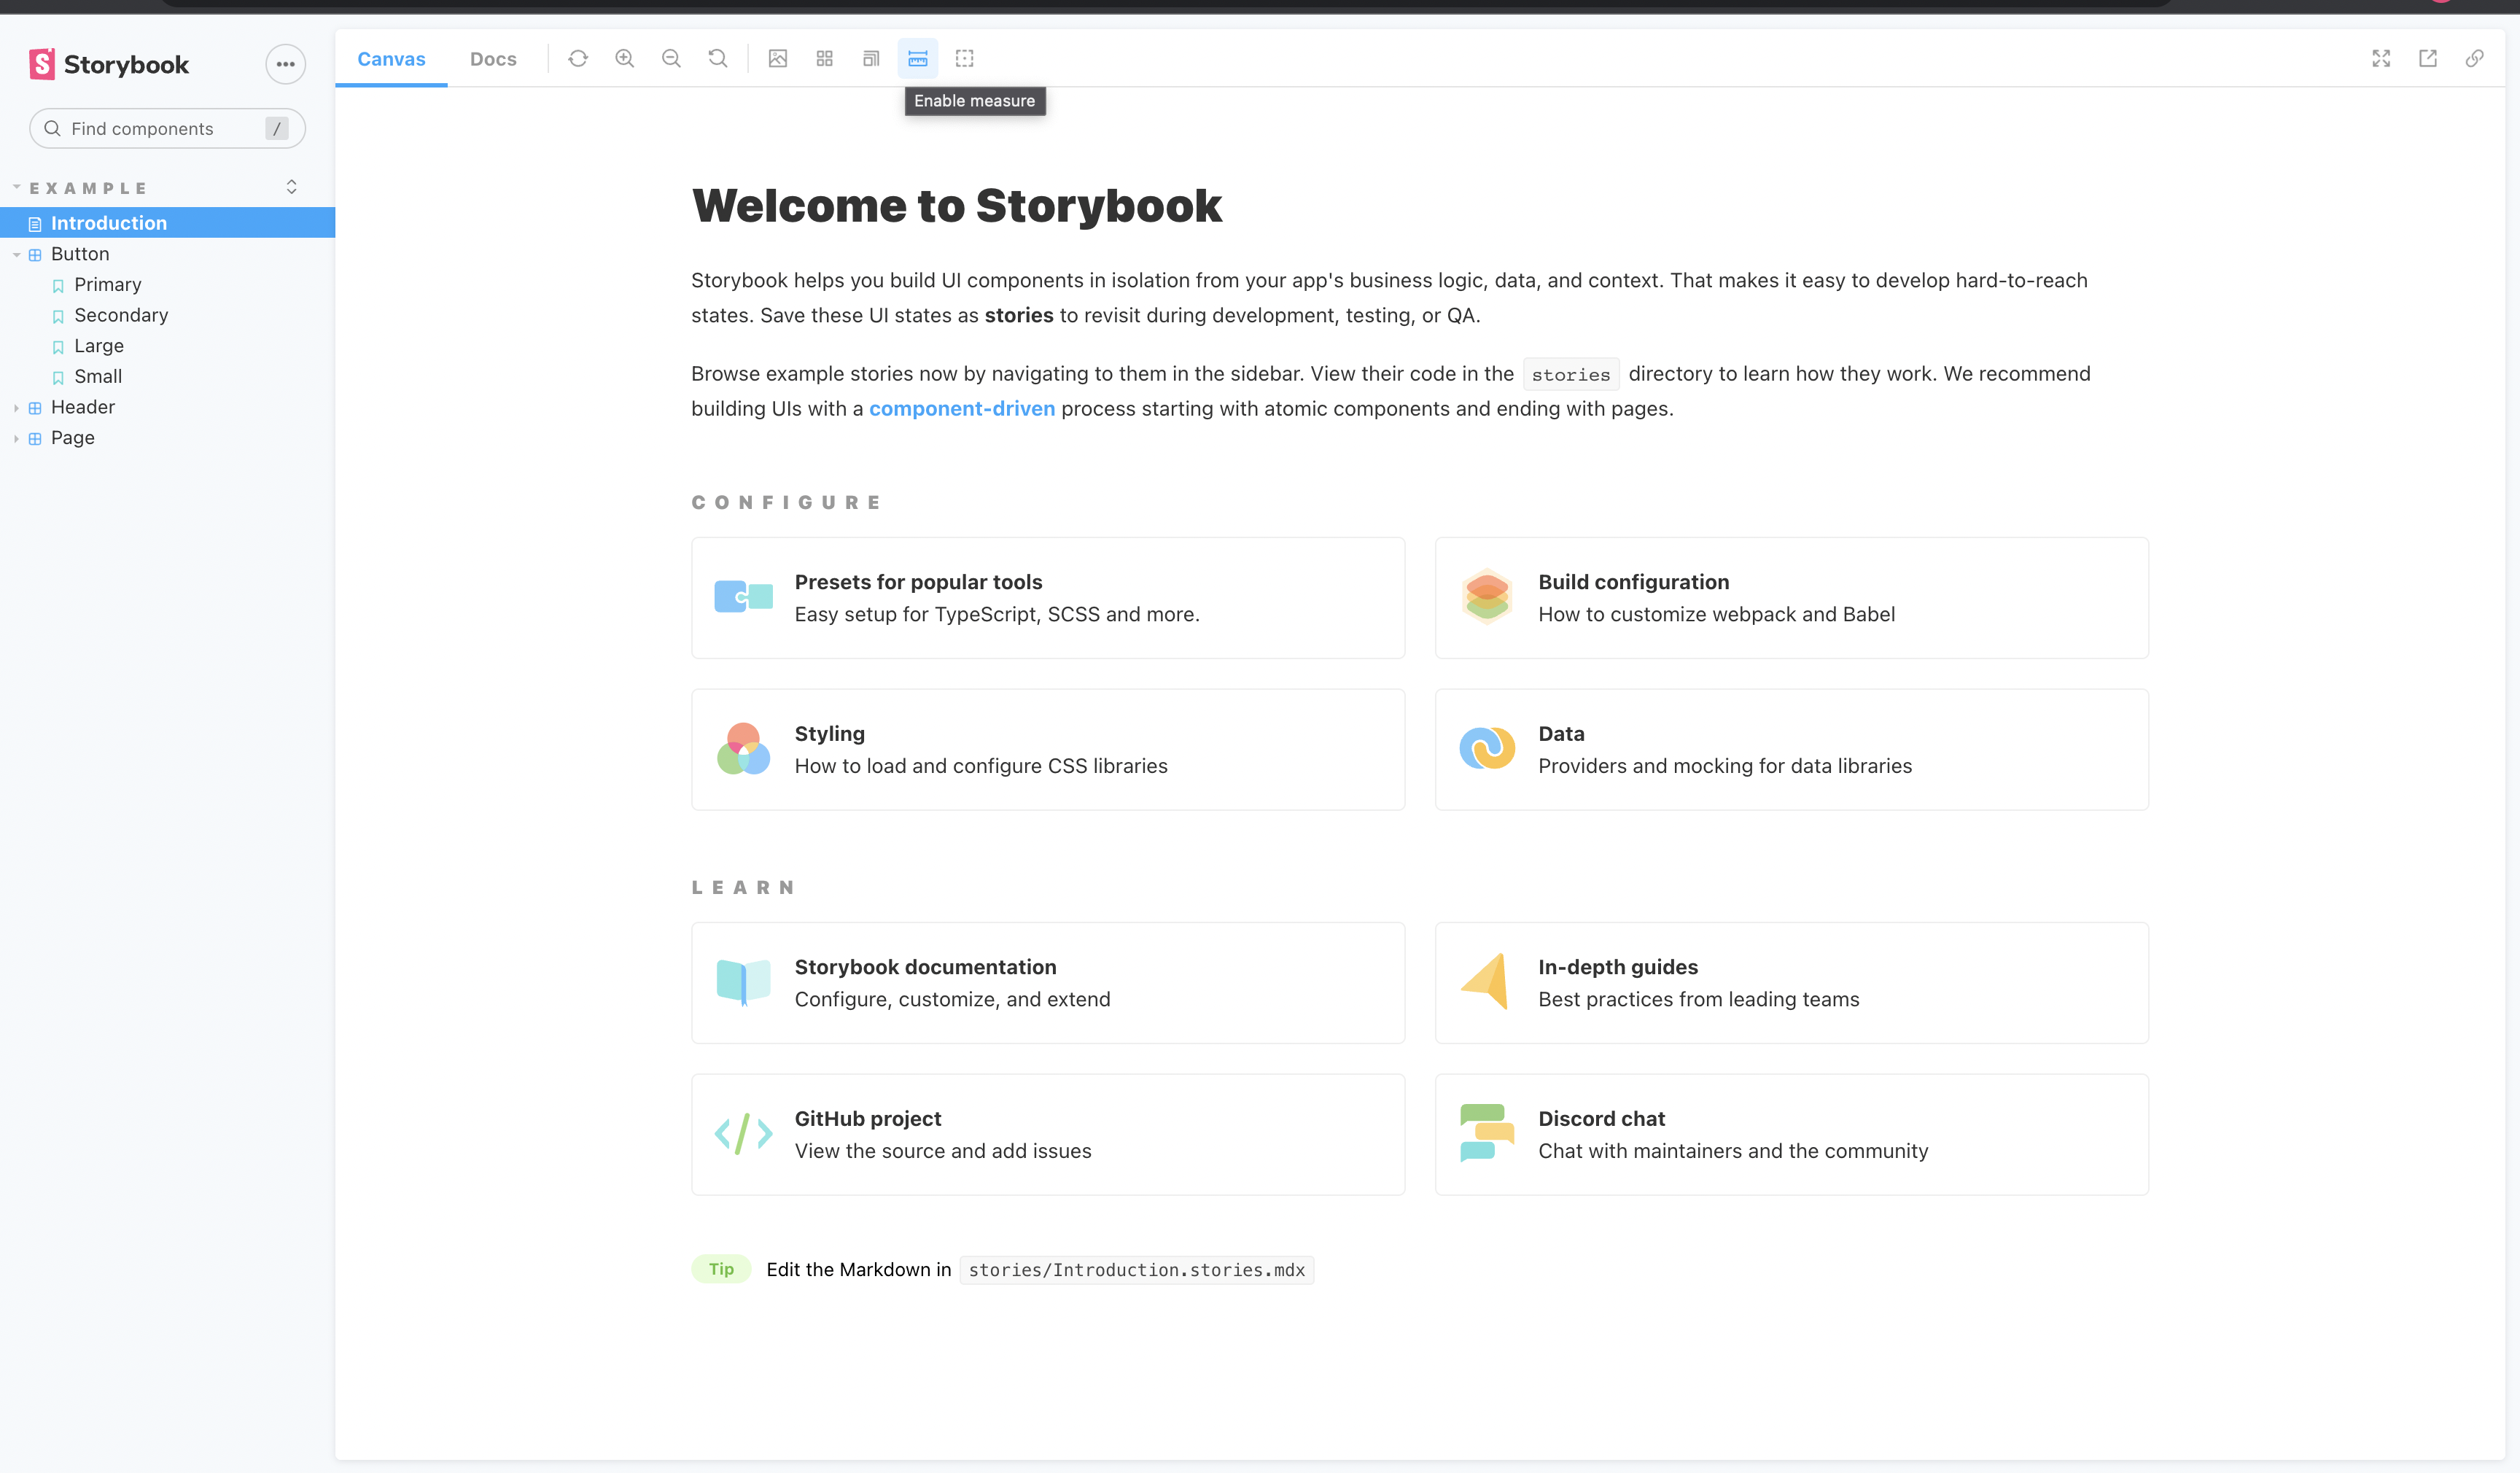2520x1473 pixels.
Task: Click the LEARN section heading
Action: pyautogui.click(x=744, y=888)
